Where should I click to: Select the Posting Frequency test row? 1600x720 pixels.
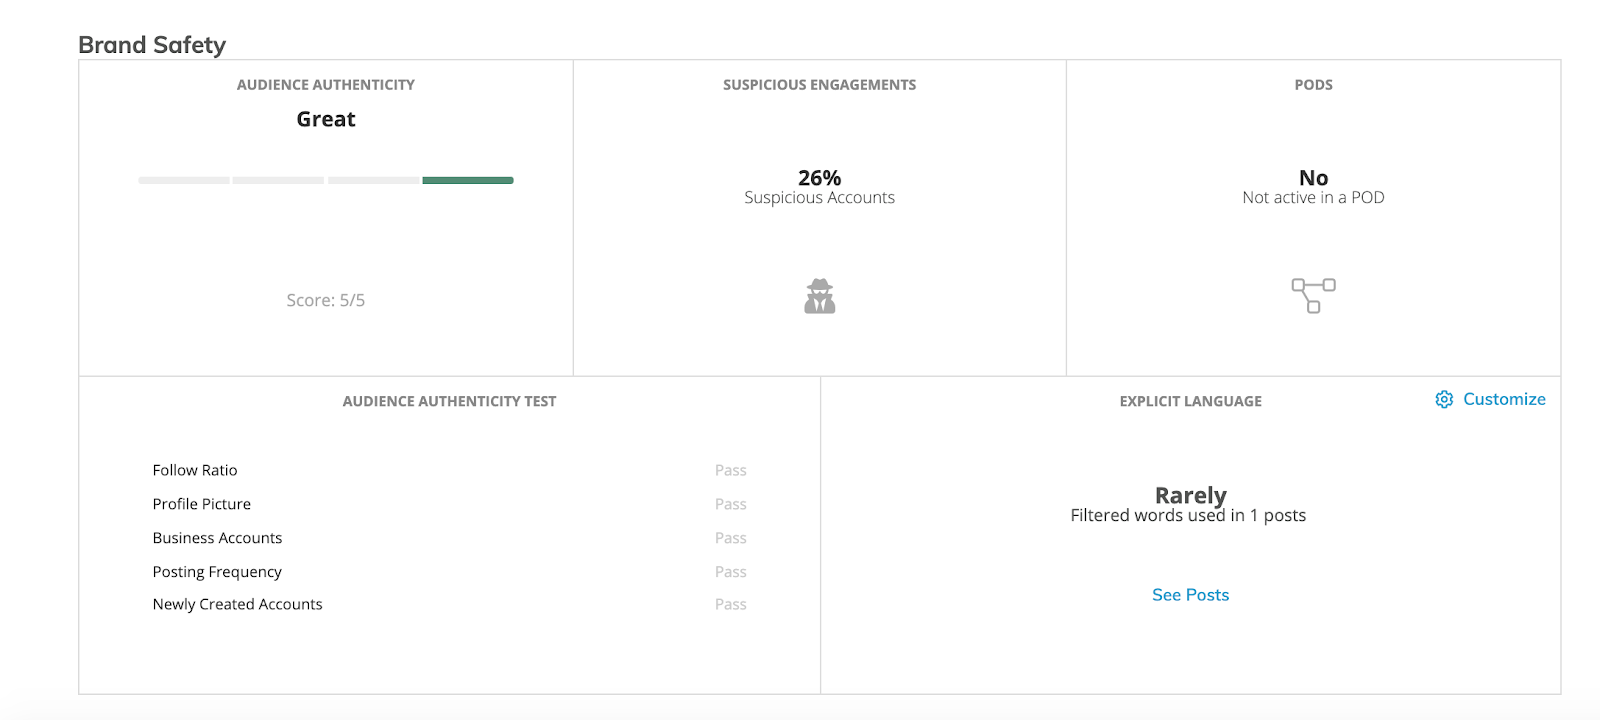coord(450,572)
